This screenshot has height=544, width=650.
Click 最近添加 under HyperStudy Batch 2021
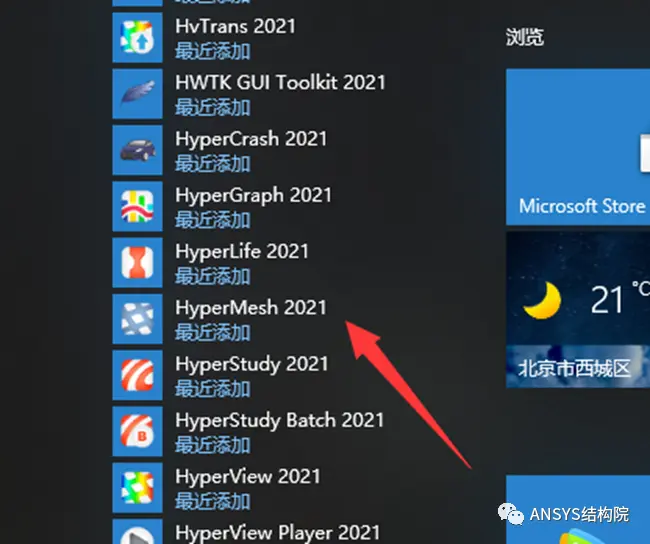coord(213,445)
